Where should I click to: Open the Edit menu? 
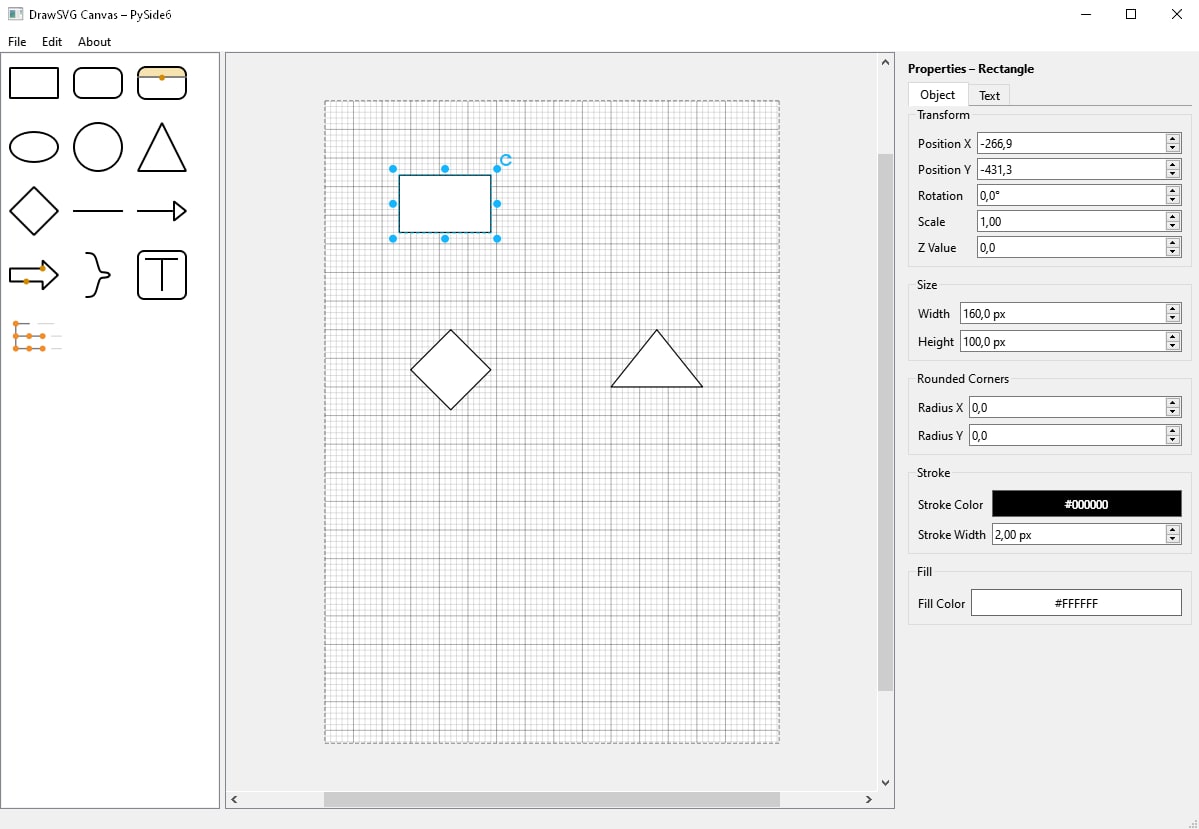tap(51, 42)
